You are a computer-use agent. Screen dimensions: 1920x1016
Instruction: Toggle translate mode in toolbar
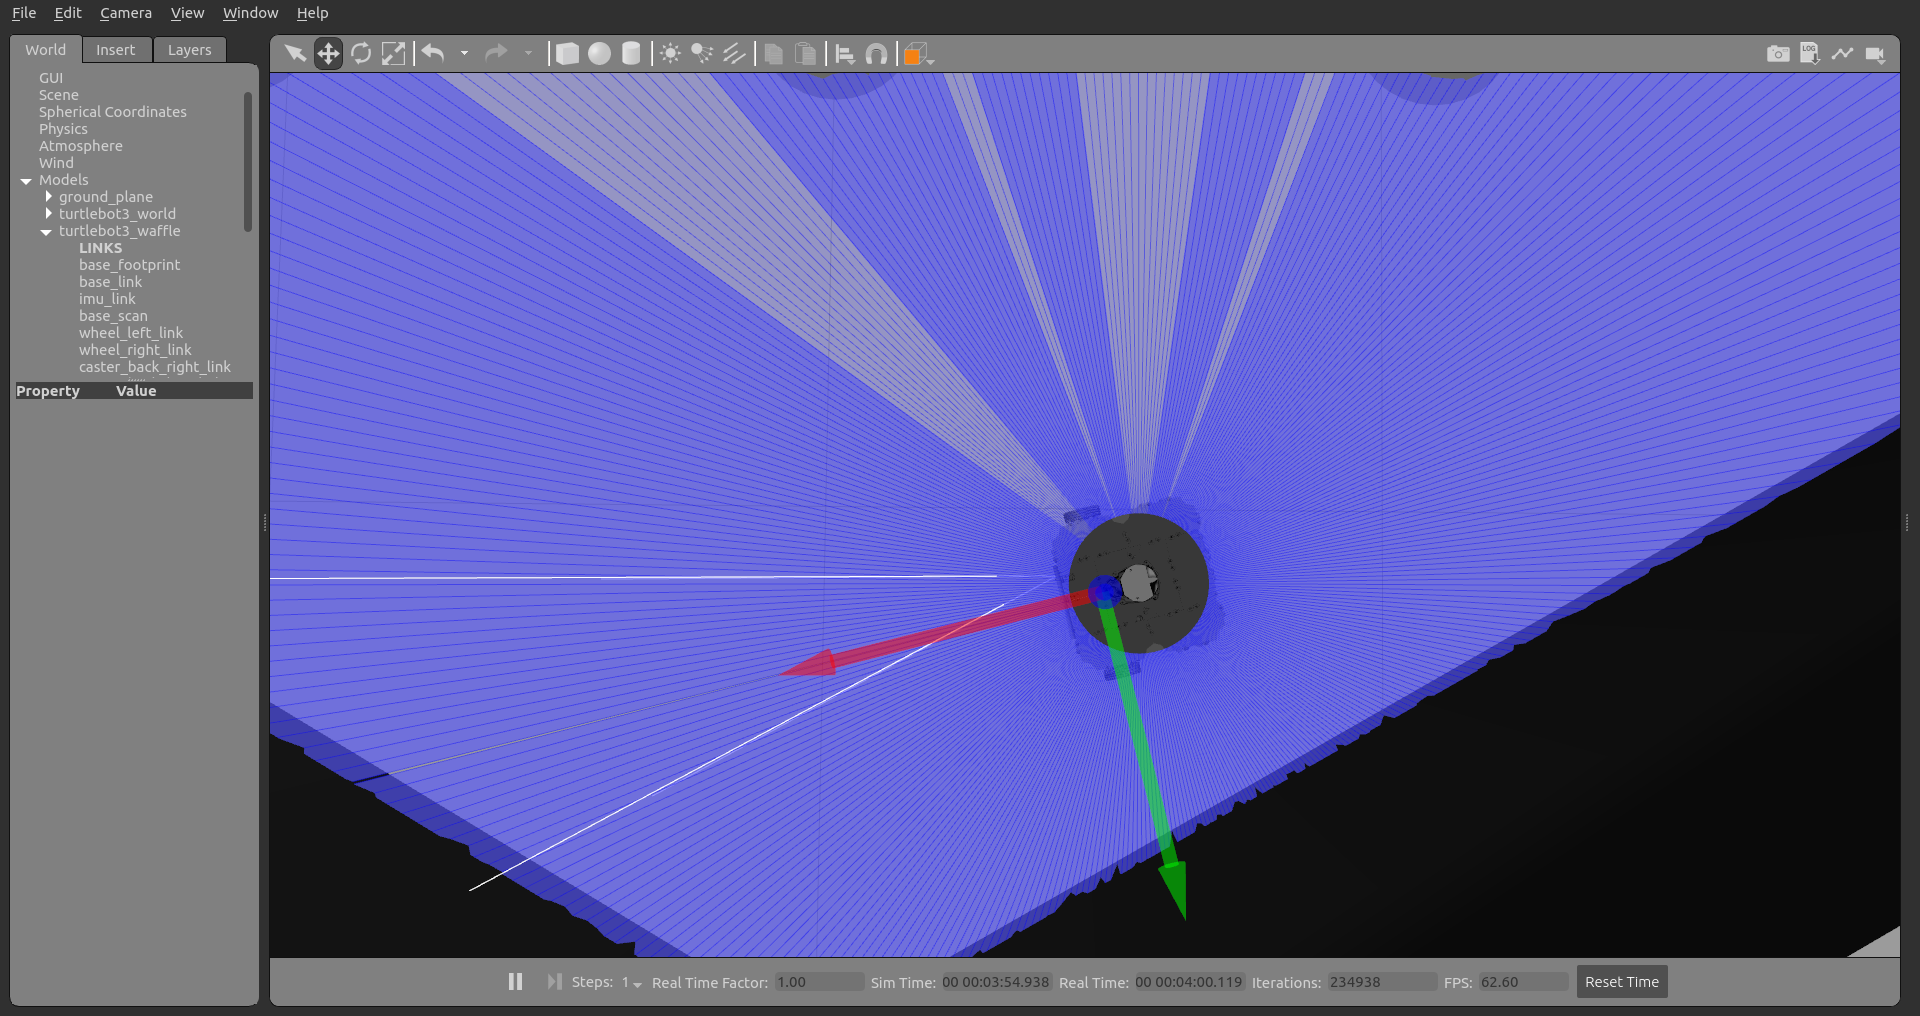point(328,54)
